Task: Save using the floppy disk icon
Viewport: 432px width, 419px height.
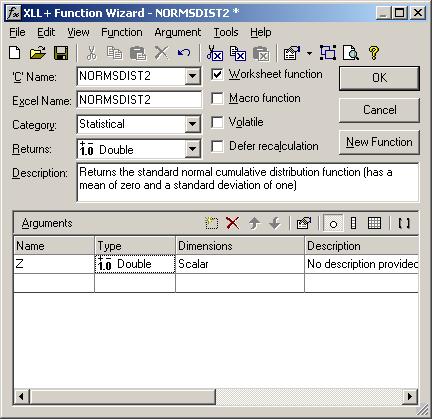Action: point(61,53)
